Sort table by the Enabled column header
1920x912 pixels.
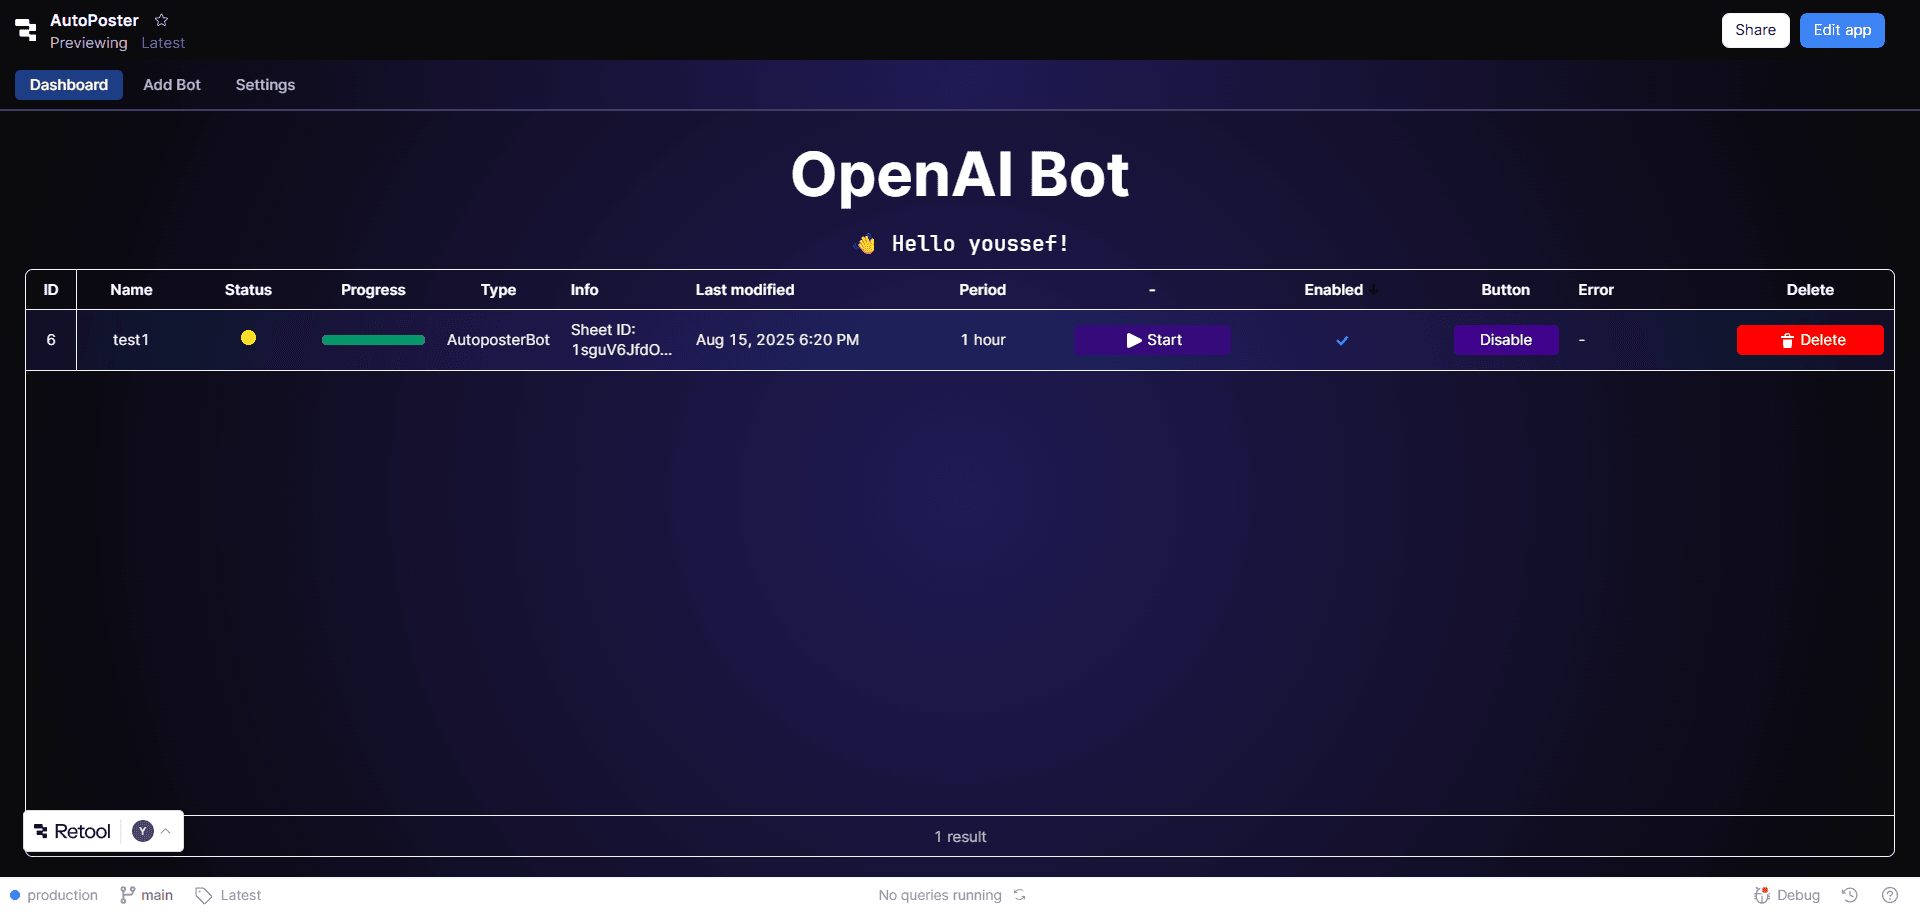pyautogui.click(x=1333, y=290)
